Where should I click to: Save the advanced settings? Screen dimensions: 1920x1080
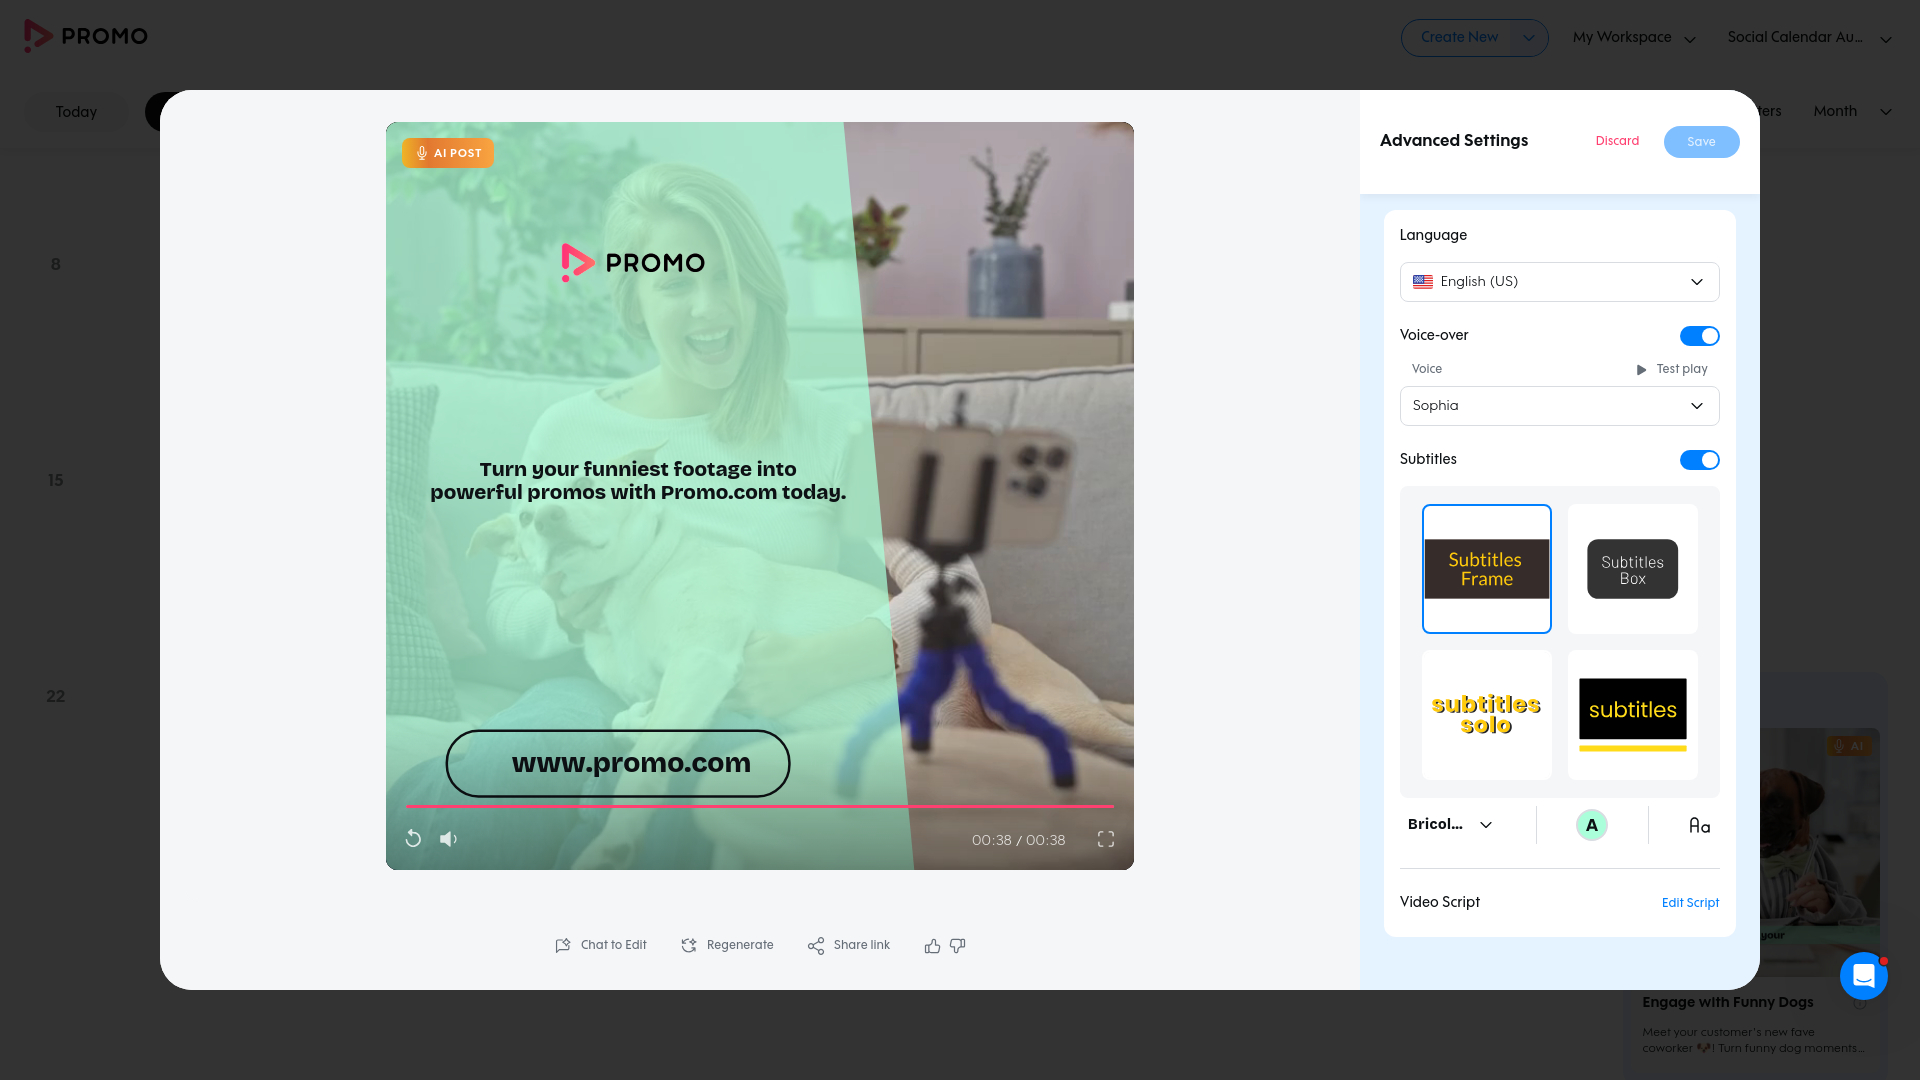pos(1701,142)
